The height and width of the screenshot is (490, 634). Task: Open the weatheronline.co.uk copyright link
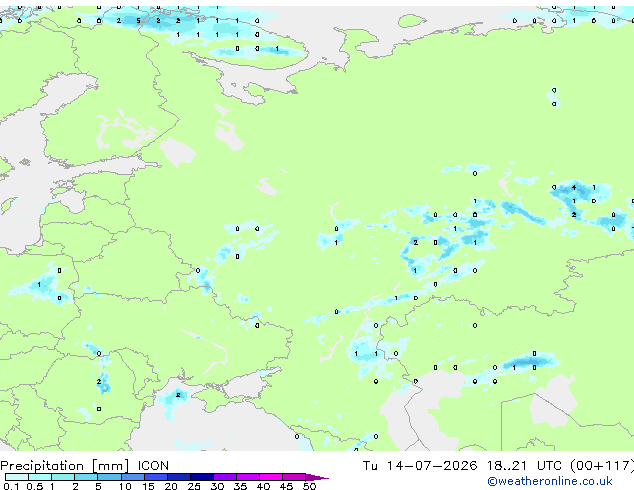click(550, 481)
